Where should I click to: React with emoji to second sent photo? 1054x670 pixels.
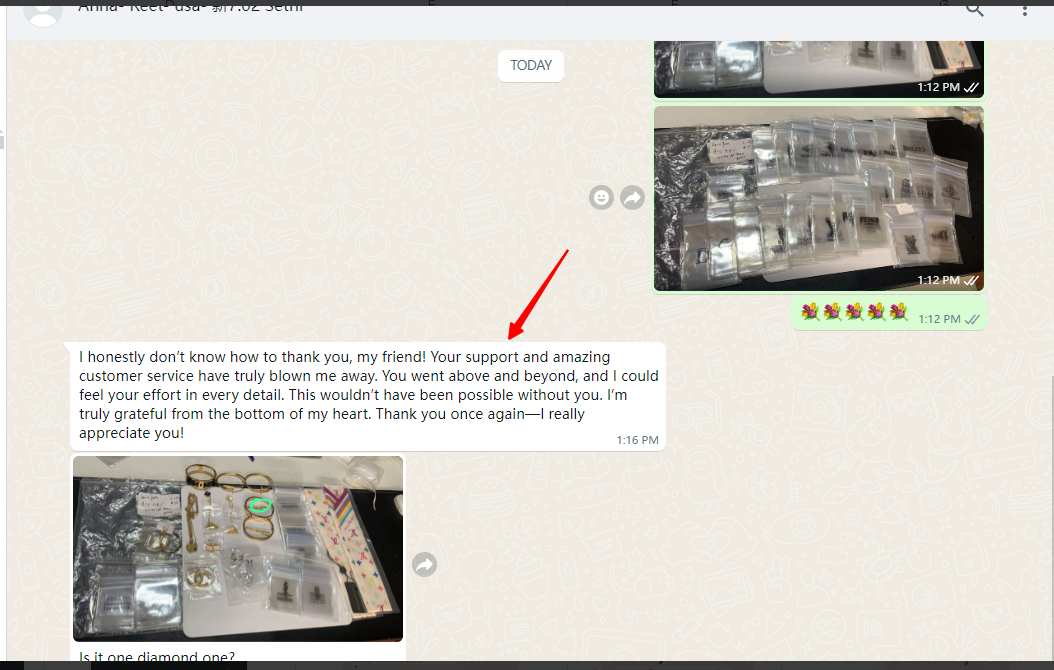pyautogui.click(x=601, y=198)
